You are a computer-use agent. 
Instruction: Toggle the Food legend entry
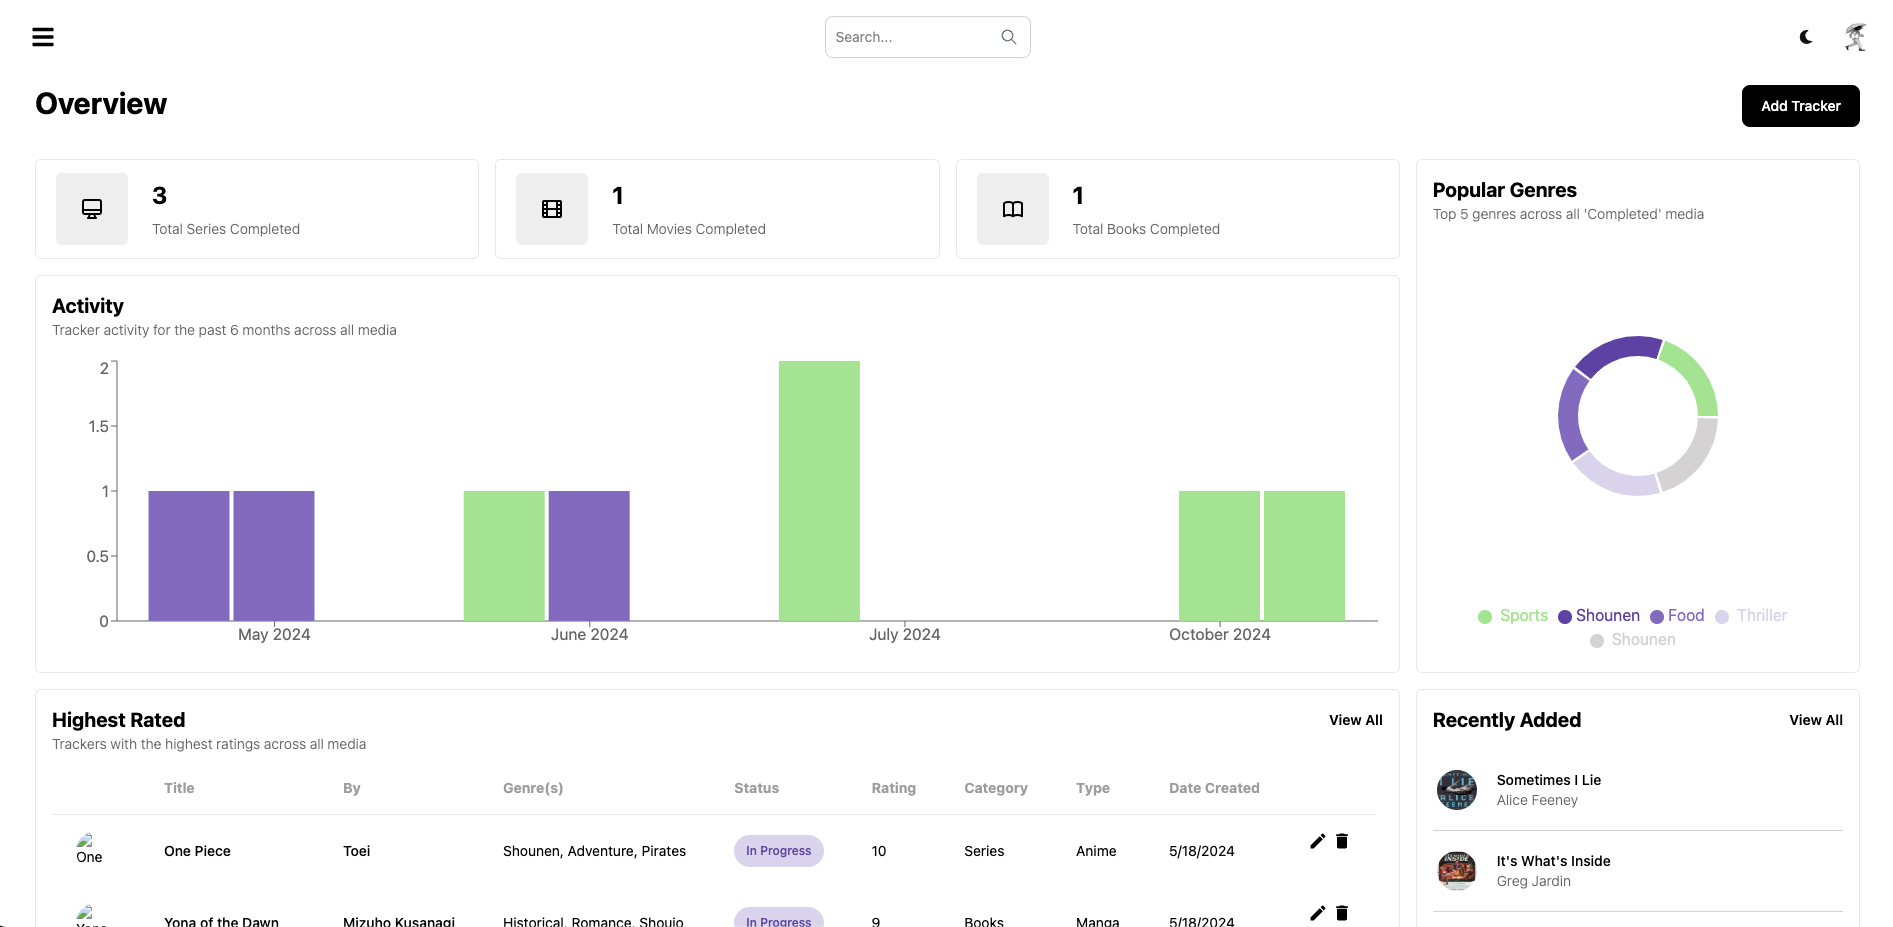click(x=1676, y=616)
